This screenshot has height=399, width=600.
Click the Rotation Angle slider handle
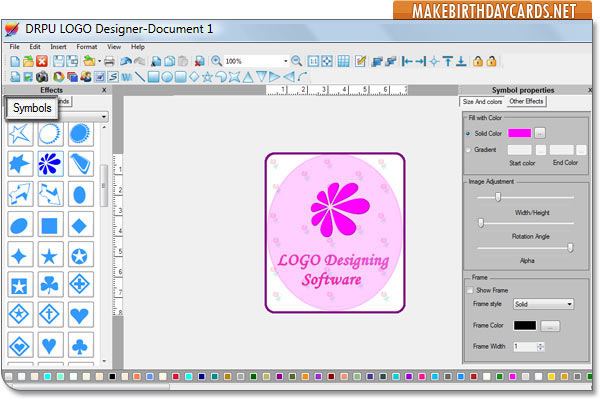click(481, 223)
